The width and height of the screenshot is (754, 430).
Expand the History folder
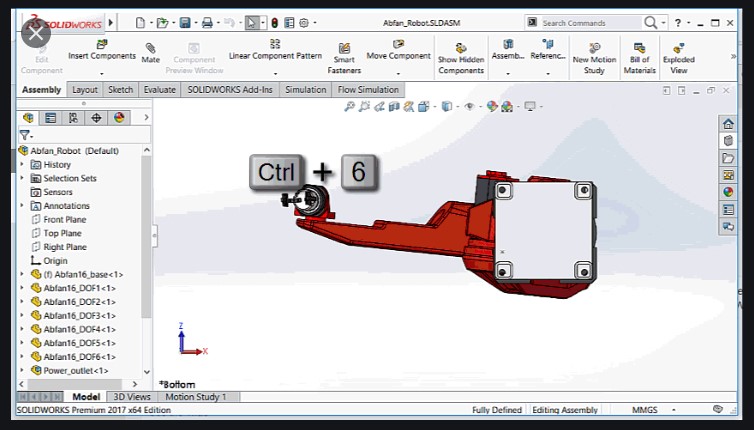click(22, 164)
